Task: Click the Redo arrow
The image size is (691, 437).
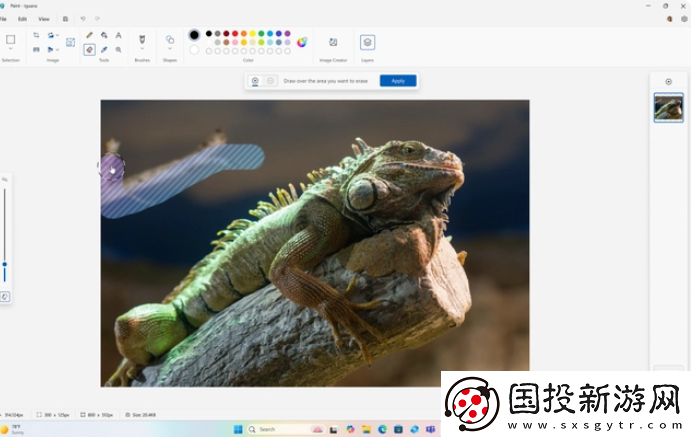Action: pos(97,19)
